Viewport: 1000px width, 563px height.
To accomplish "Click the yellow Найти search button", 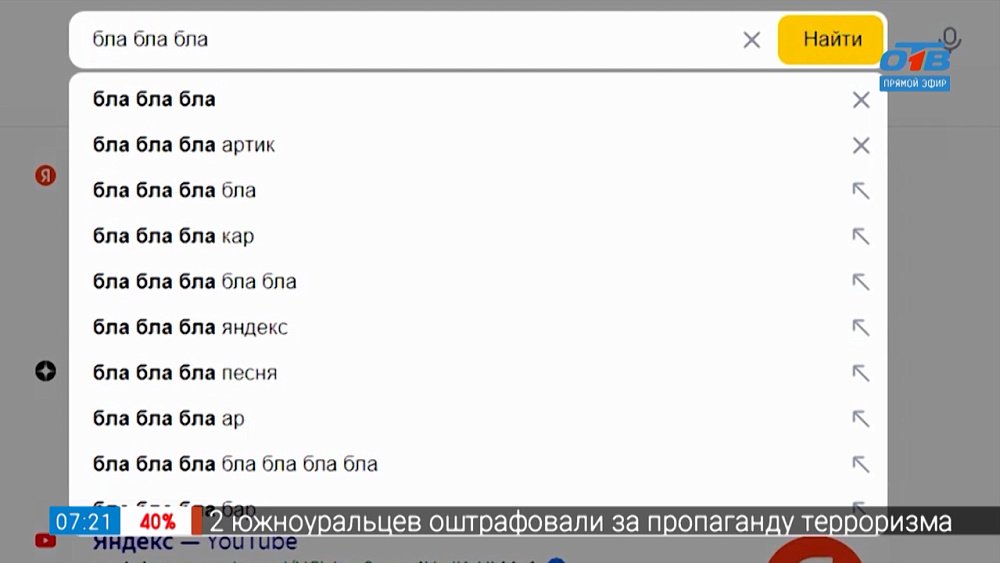I will click(x=830, y=40).
